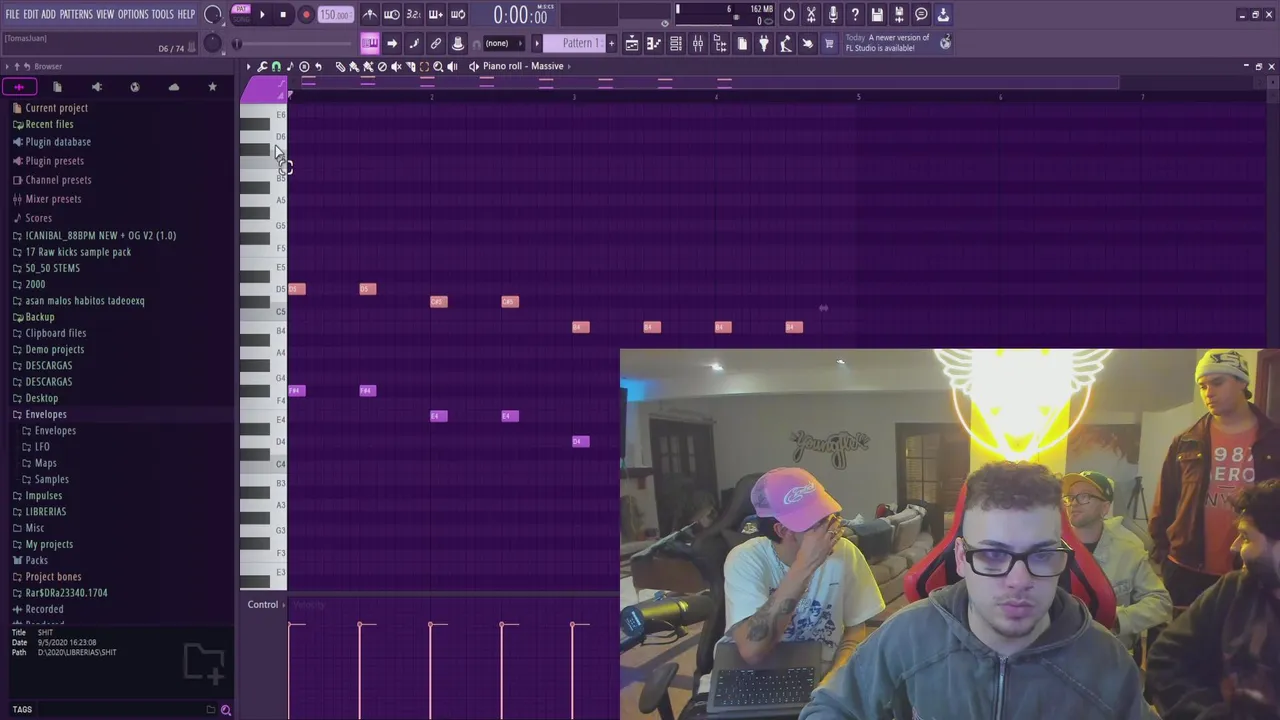The image size is (1280, 720).
Task: Click the tempo tapper icon
Action: (x=785, y=44)
